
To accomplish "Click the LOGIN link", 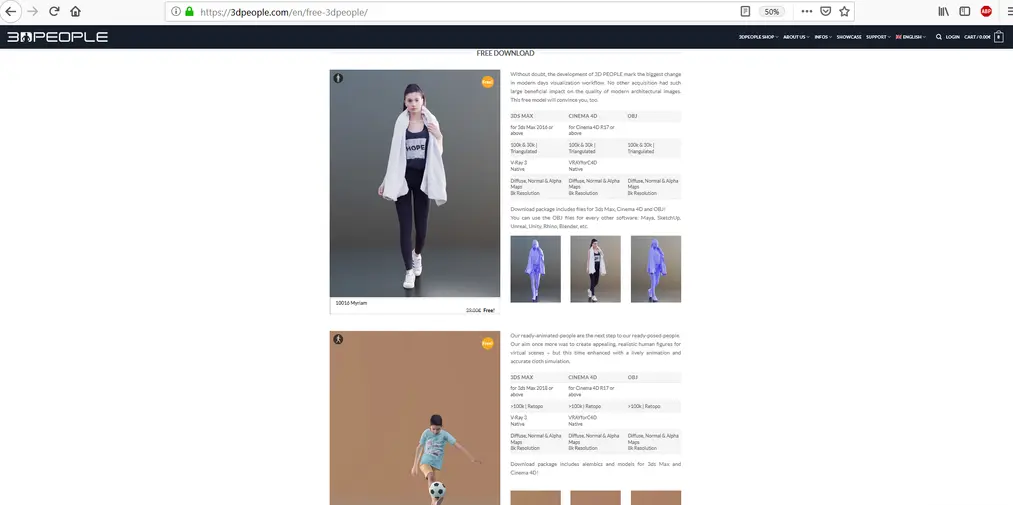I will 952,37.
